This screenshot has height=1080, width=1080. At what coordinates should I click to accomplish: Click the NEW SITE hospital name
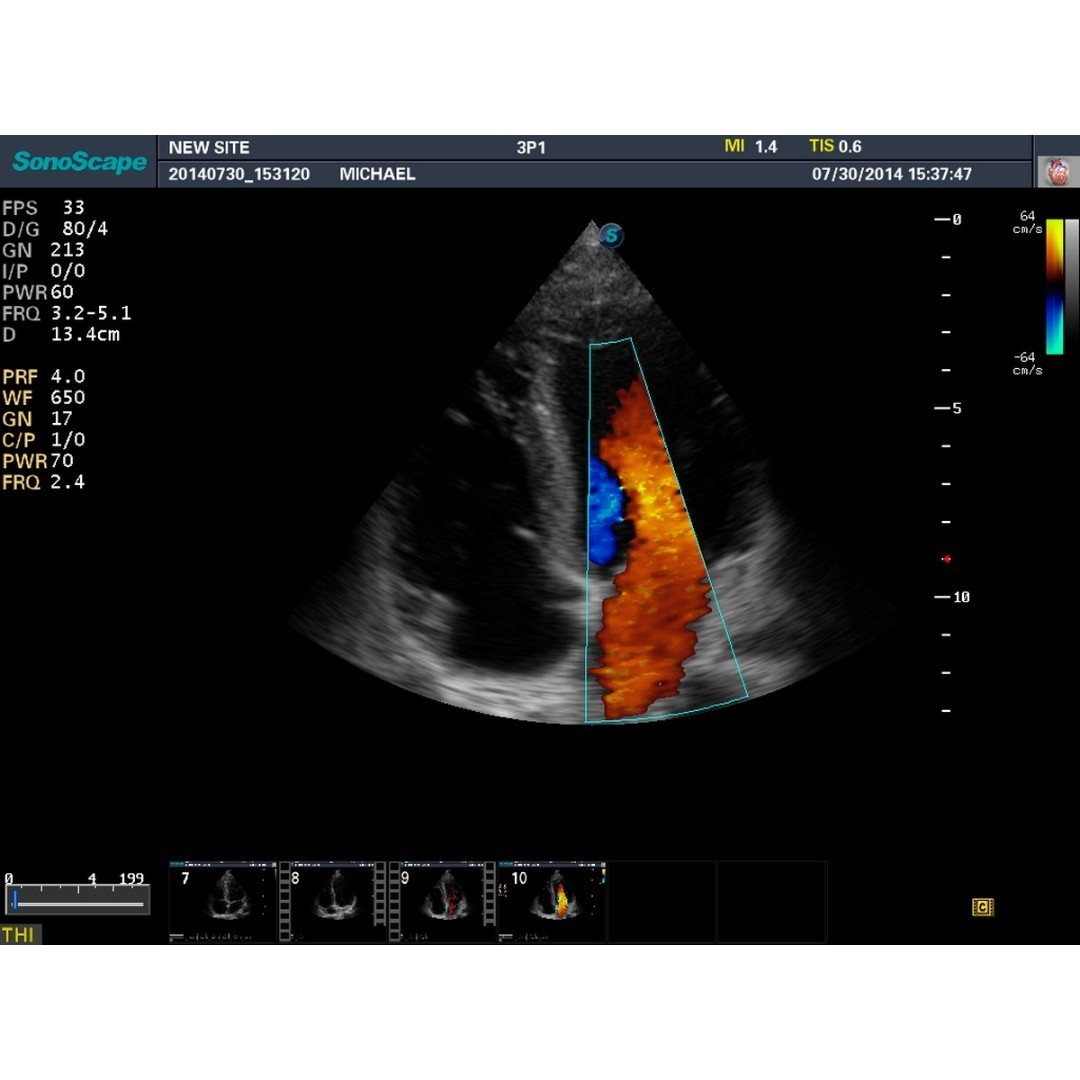[209, 147]
